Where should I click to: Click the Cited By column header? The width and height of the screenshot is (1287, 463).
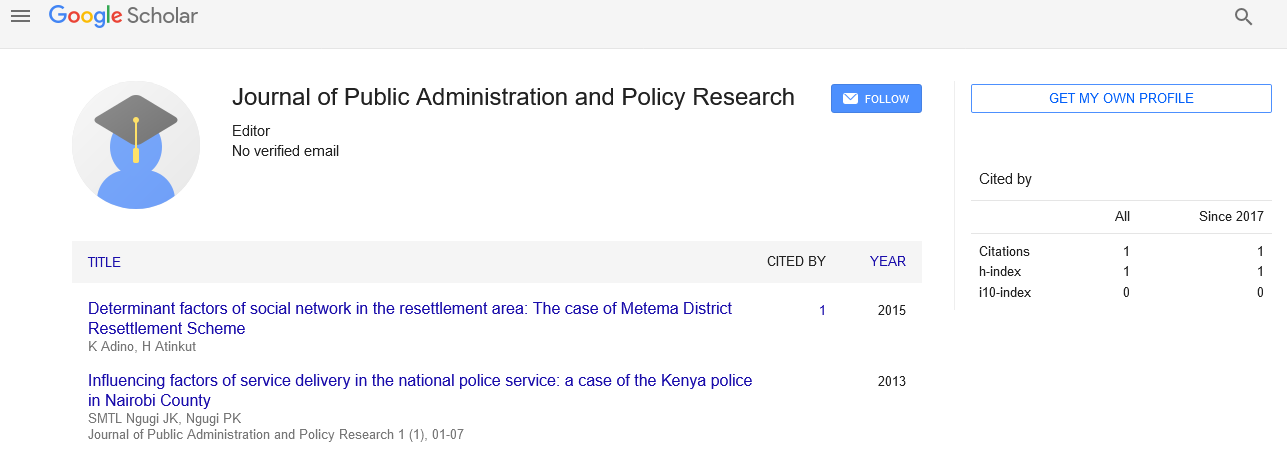click(796, 262)
